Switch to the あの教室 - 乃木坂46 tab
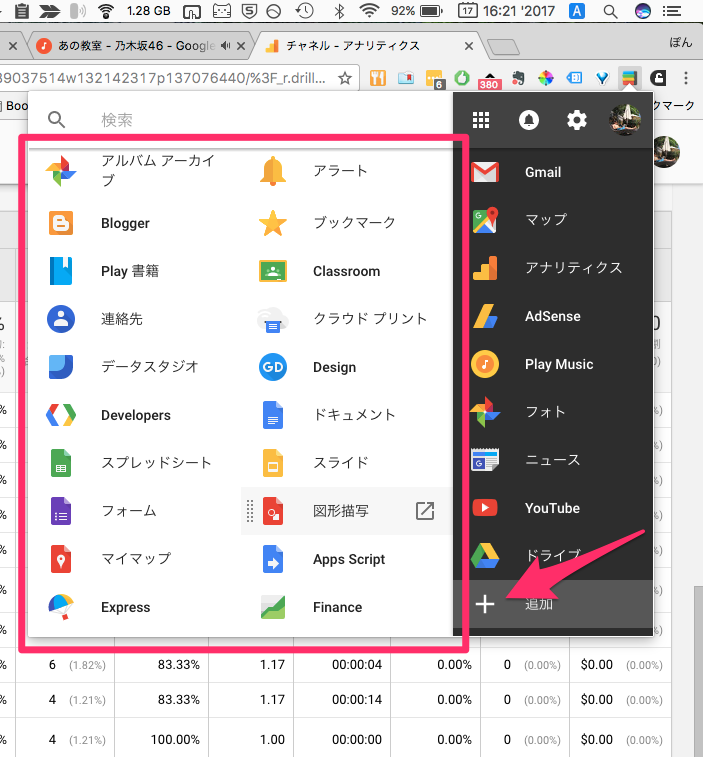 140,46
